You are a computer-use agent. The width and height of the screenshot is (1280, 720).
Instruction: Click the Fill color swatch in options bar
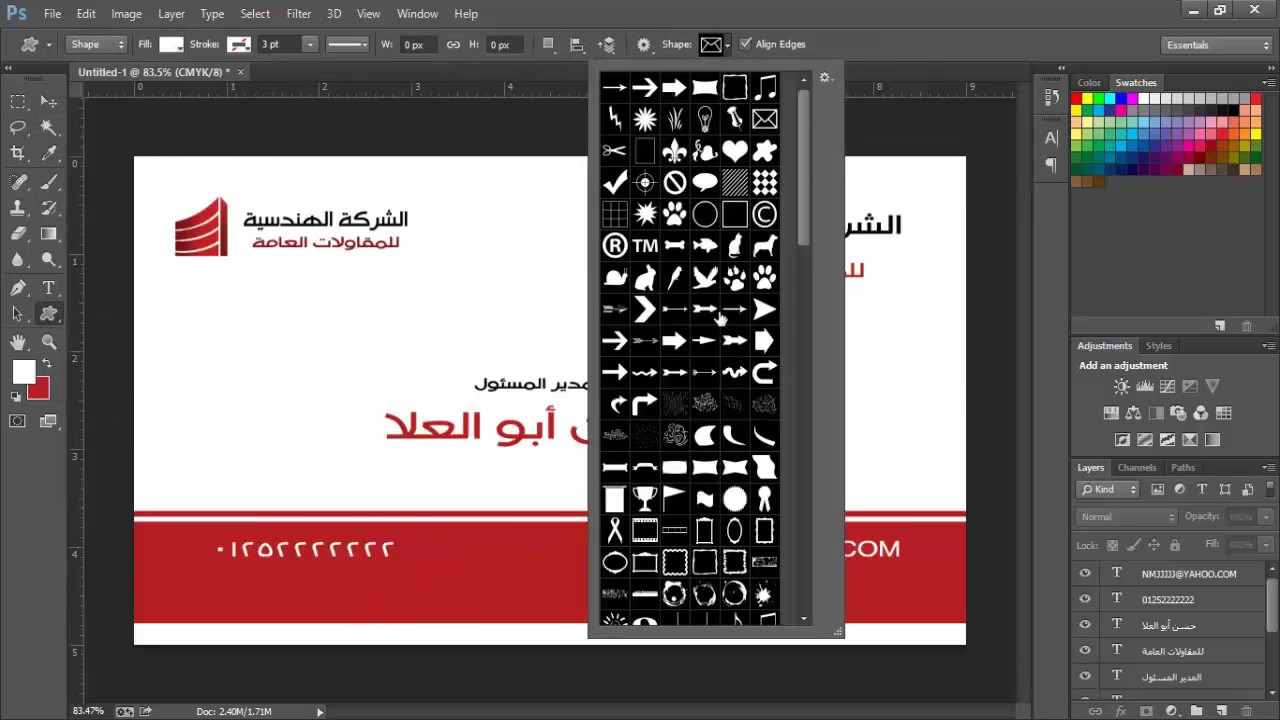[171, 44]
